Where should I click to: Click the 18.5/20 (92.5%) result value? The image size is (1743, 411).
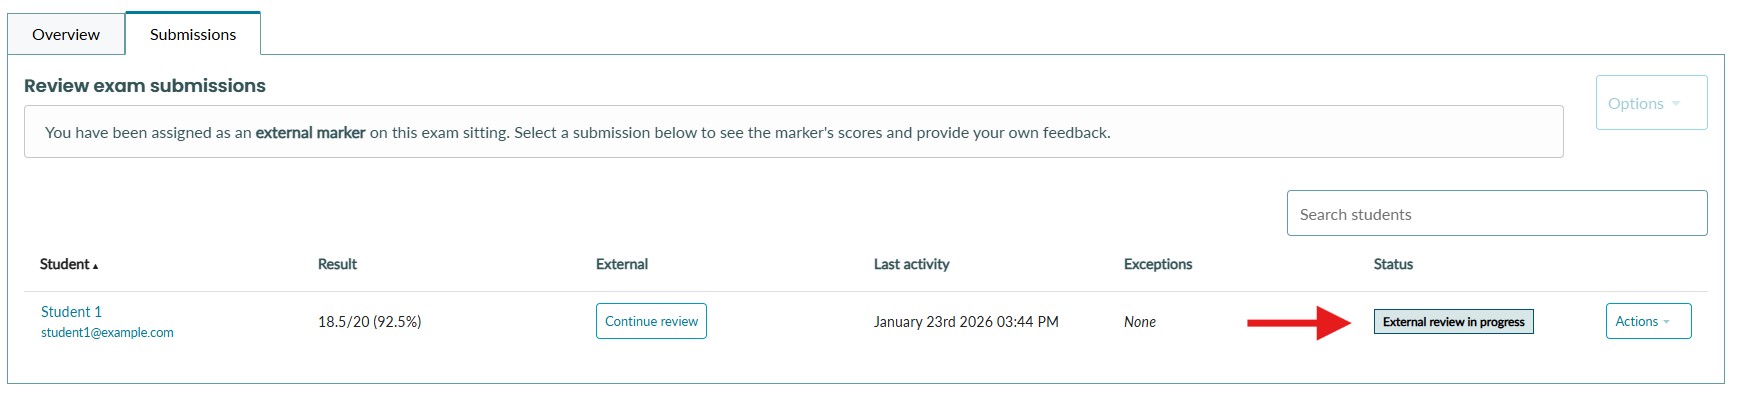369,322
